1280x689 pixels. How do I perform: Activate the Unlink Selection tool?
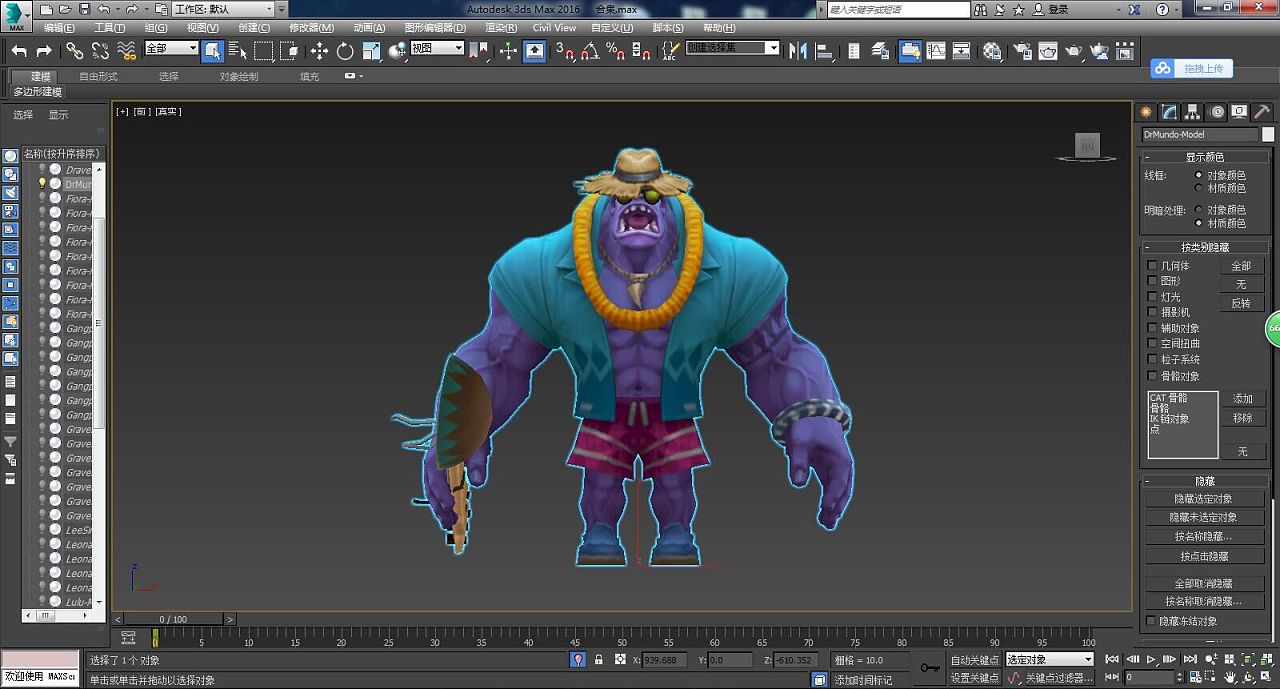(x=101, y=51)
